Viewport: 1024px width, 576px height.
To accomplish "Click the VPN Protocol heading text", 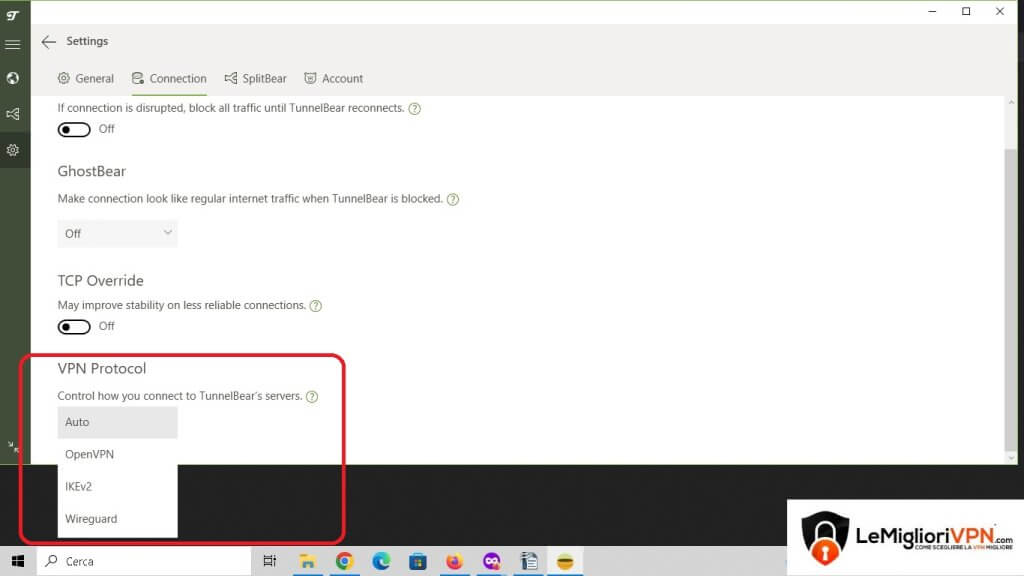I will pos(102,368).
